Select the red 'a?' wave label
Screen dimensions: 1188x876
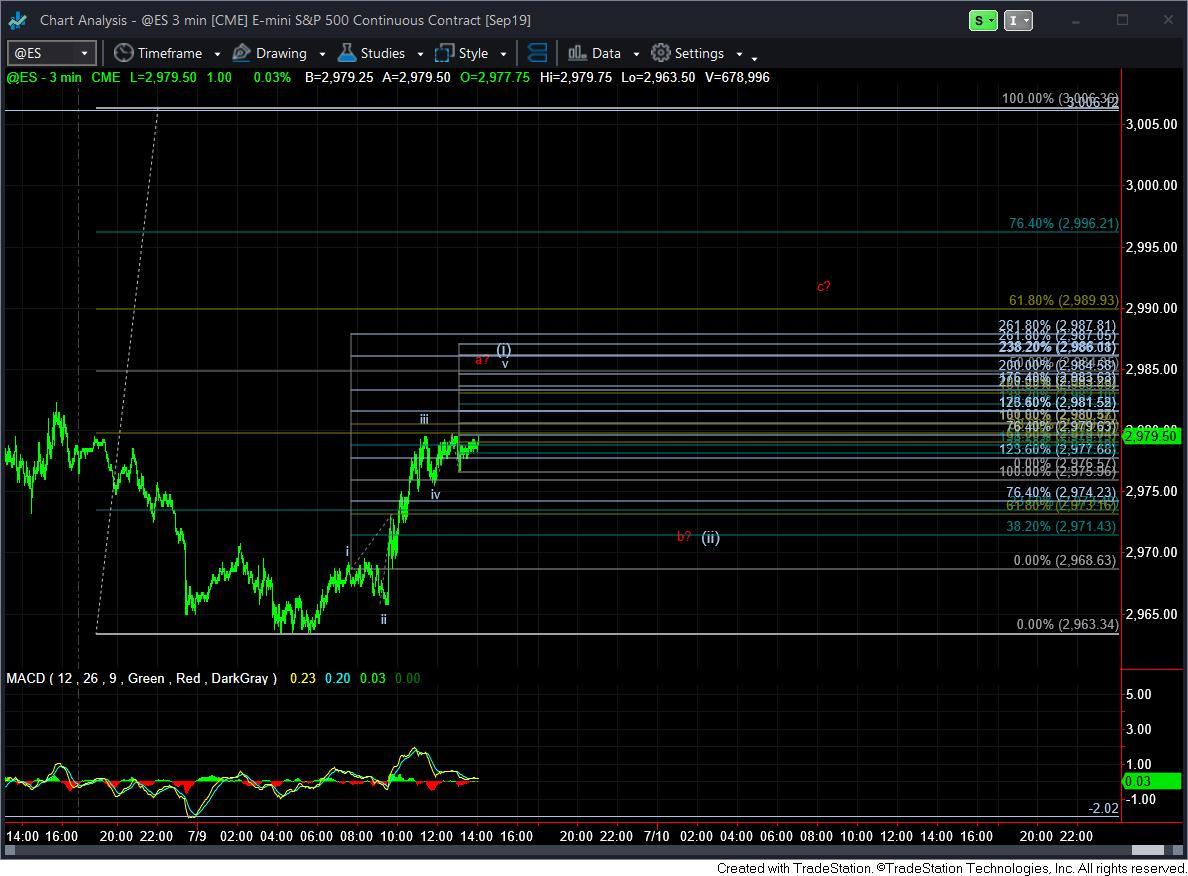482,359
